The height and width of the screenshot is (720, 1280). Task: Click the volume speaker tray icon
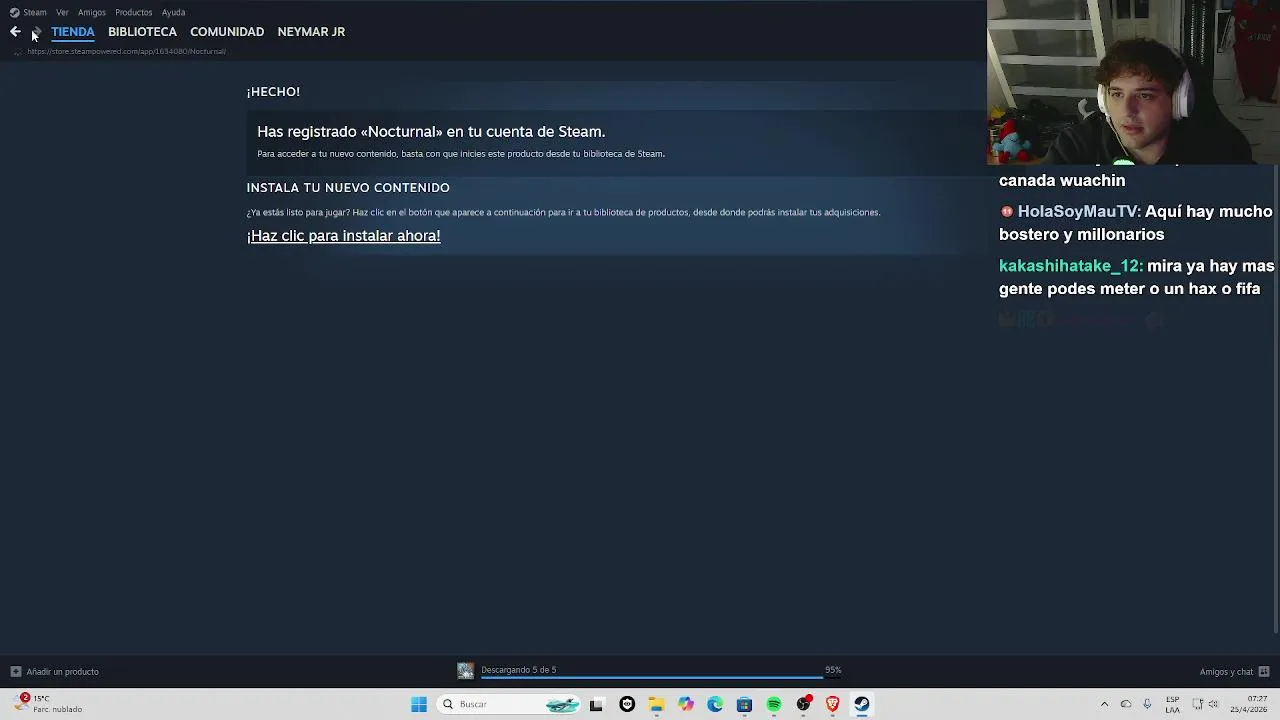tap(1214, 705)
